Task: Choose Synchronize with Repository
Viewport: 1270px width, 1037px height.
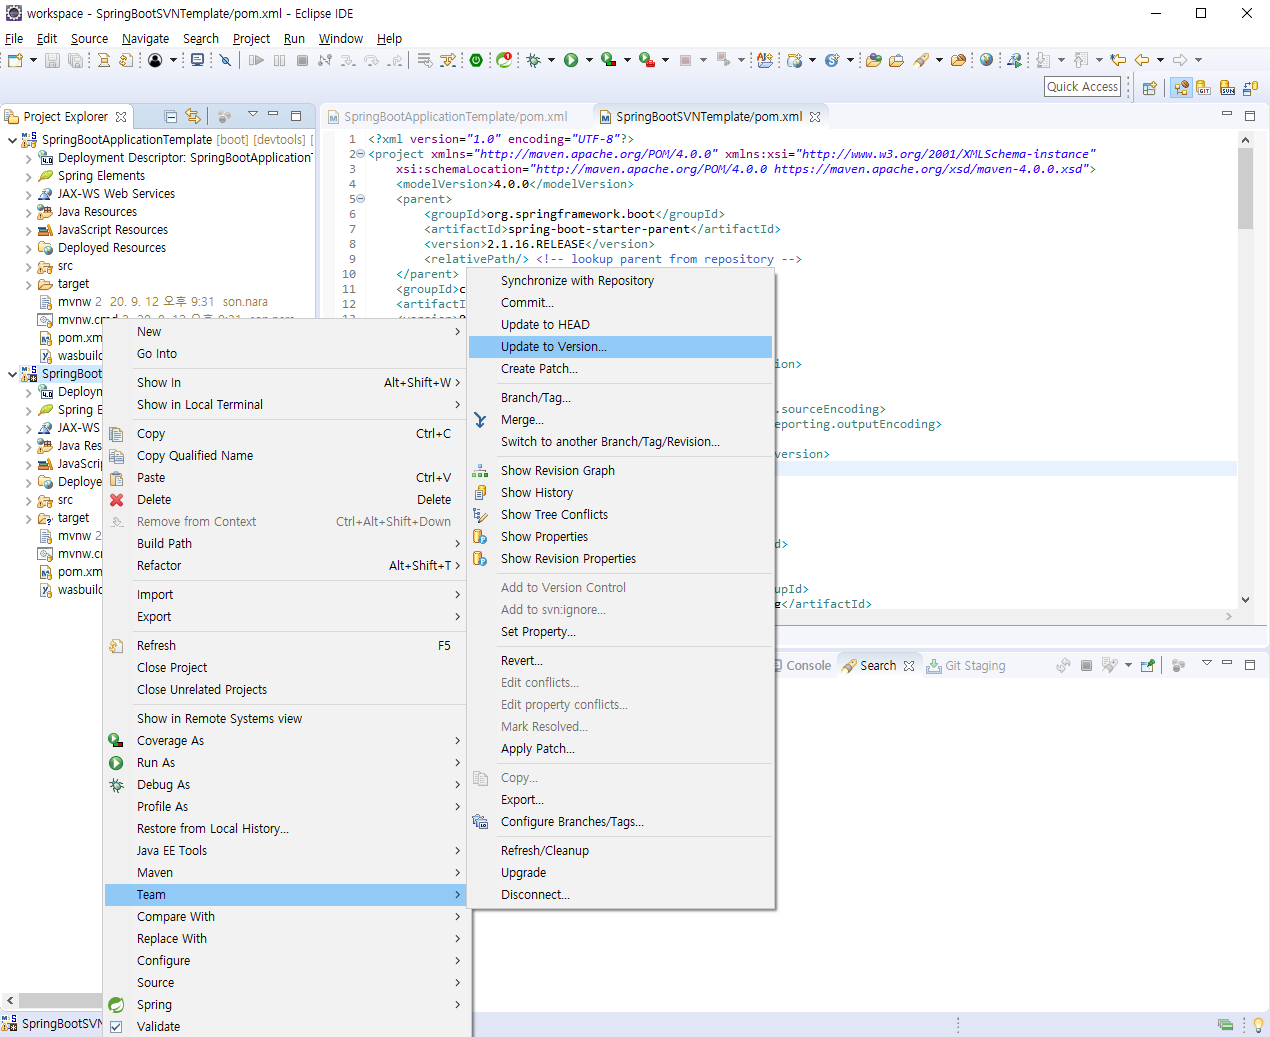Action: click(x=620, y=281)
